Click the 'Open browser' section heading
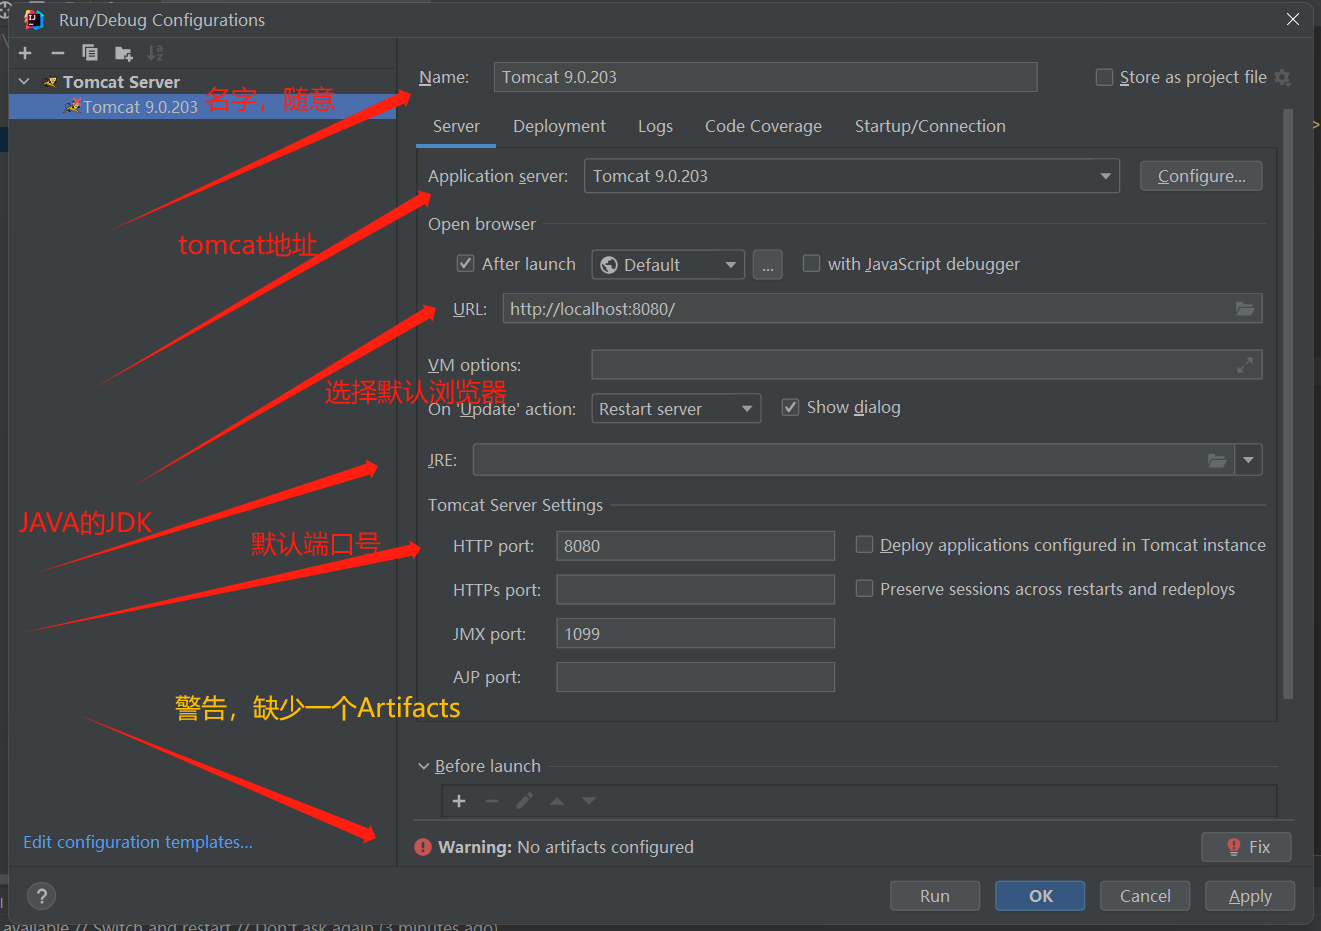1321x931 pixels. [x=482, y=224]
